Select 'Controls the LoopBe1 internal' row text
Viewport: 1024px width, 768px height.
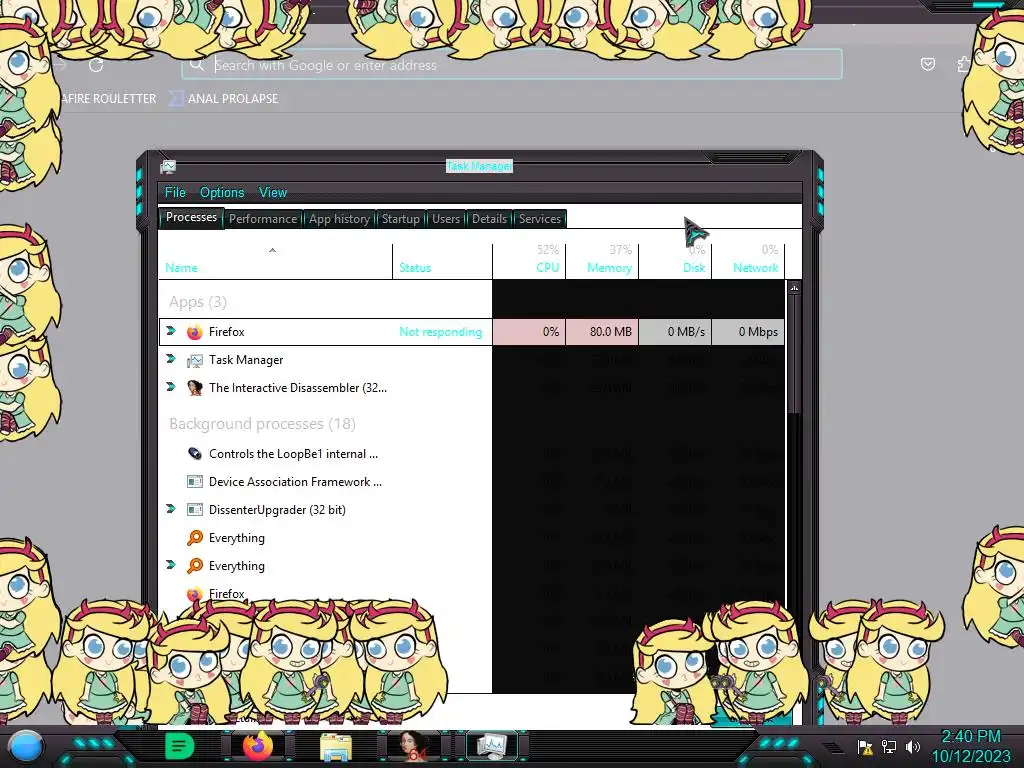(x=293, y=454)
